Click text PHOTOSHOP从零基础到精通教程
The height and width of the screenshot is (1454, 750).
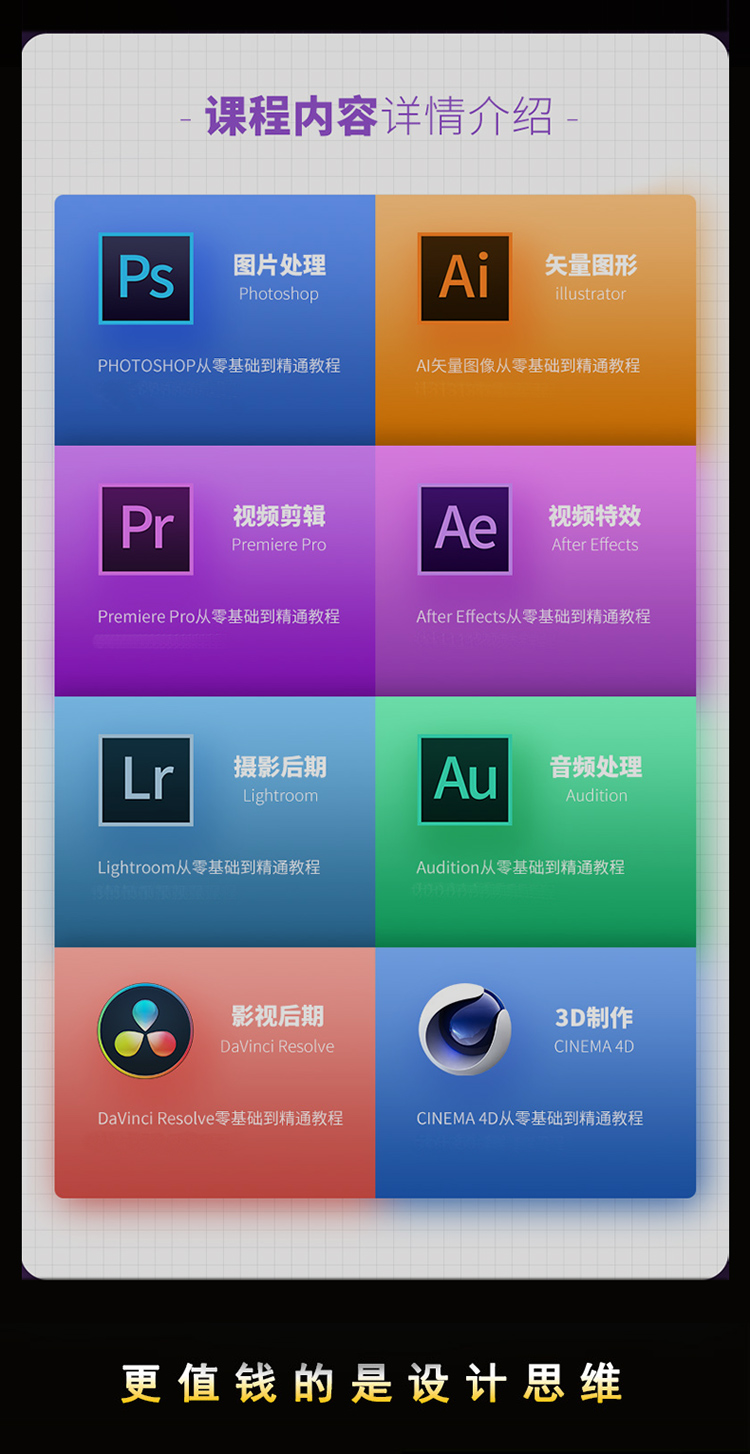(x=219, y=366)
